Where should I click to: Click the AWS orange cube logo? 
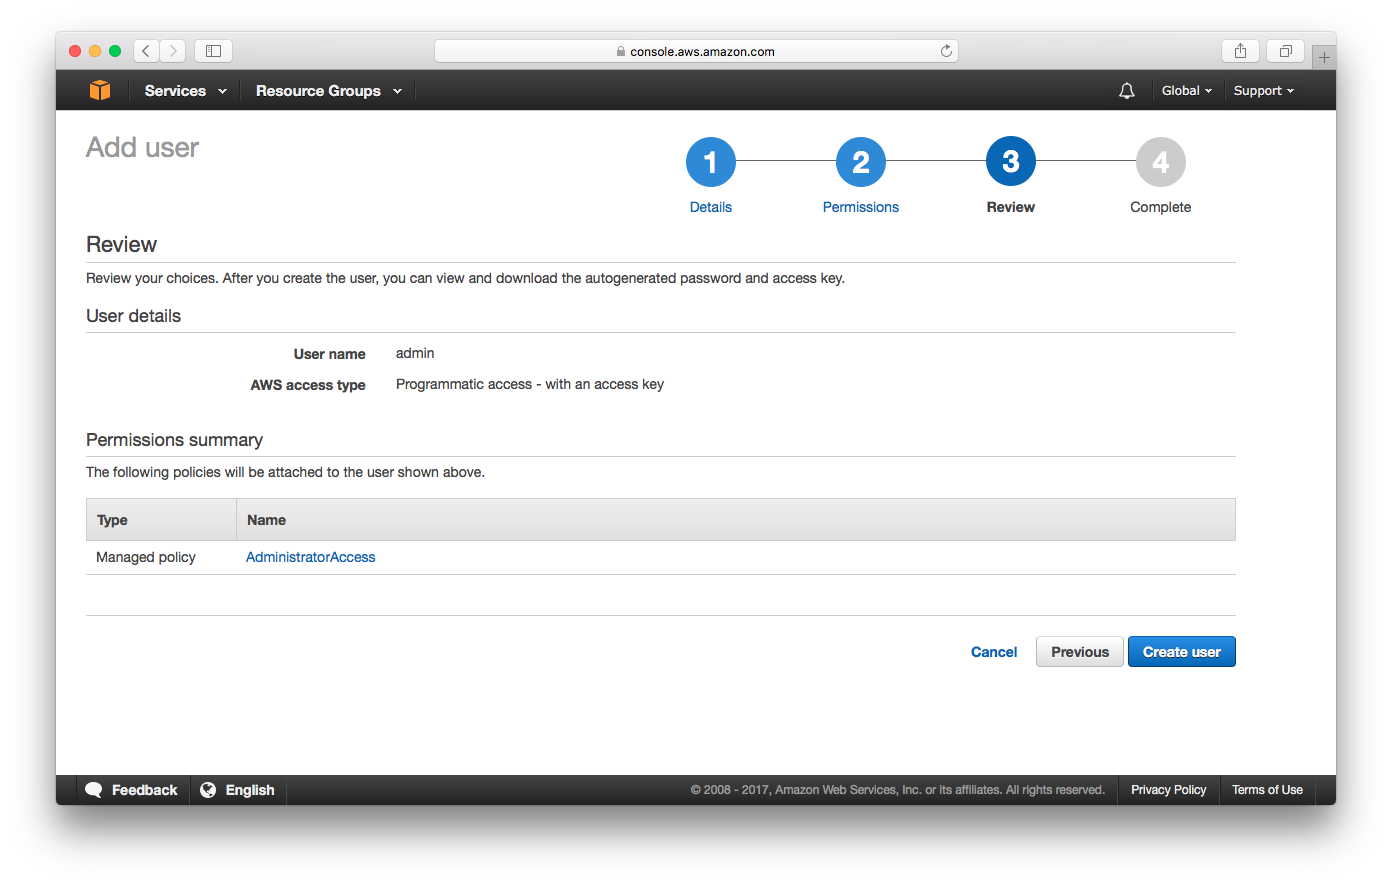tap(100, 90)
